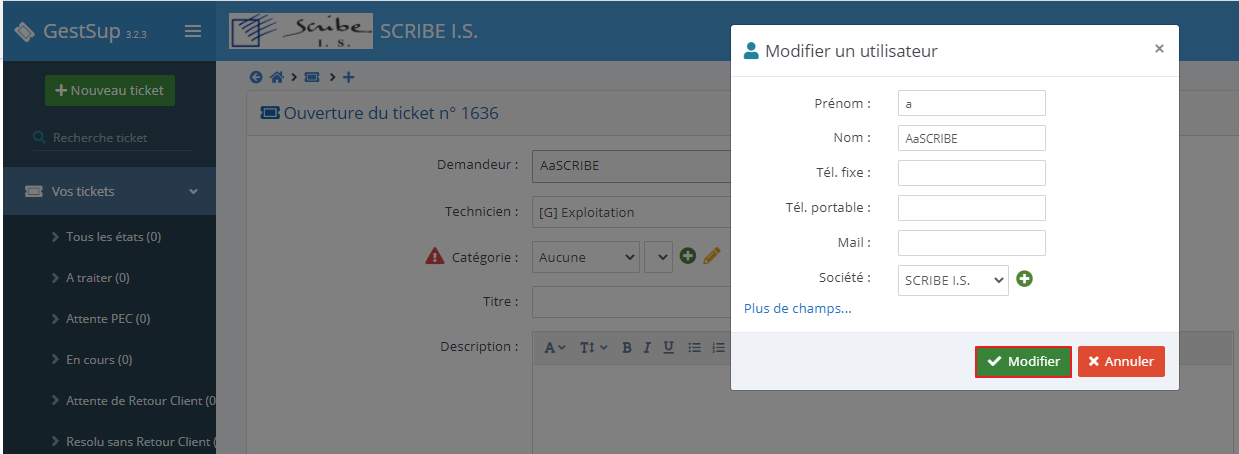Add a category with green plus icon

click(688, 256)
